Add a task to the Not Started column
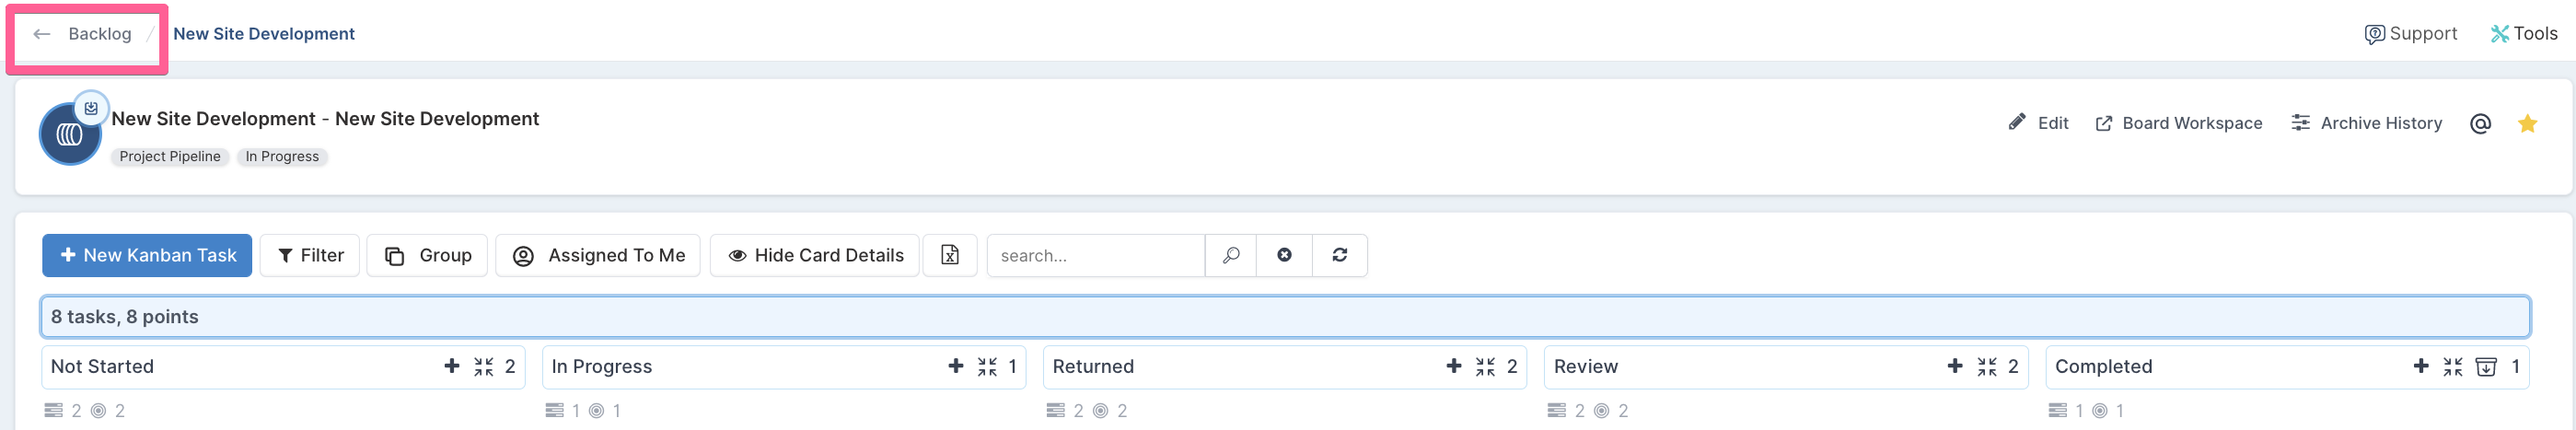 (452, 366)
